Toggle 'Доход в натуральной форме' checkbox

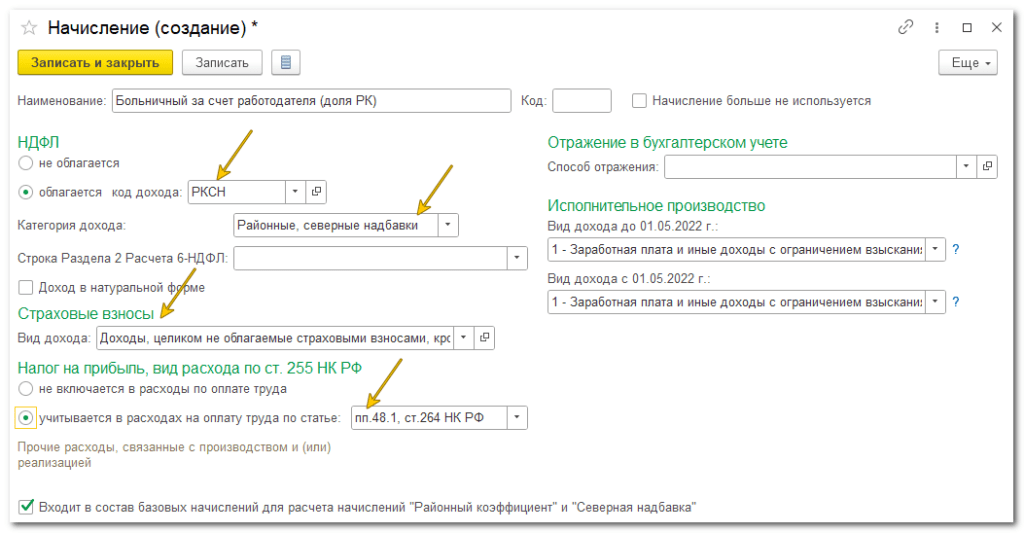(x=25, y=288)
